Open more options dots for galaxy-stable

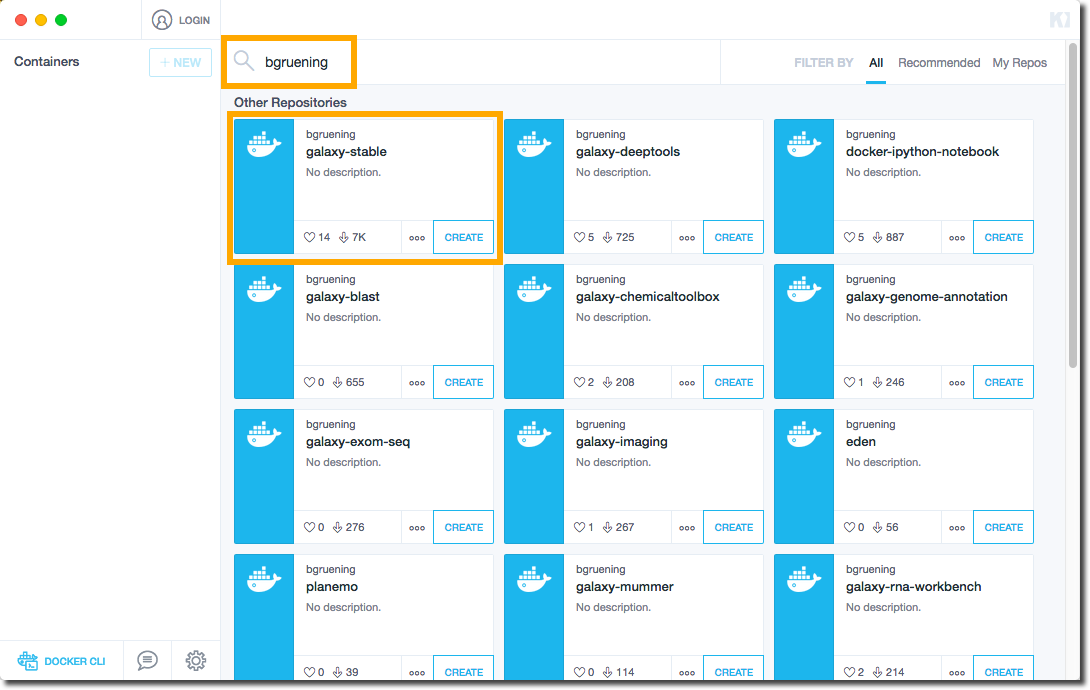(x=417, y=238)
